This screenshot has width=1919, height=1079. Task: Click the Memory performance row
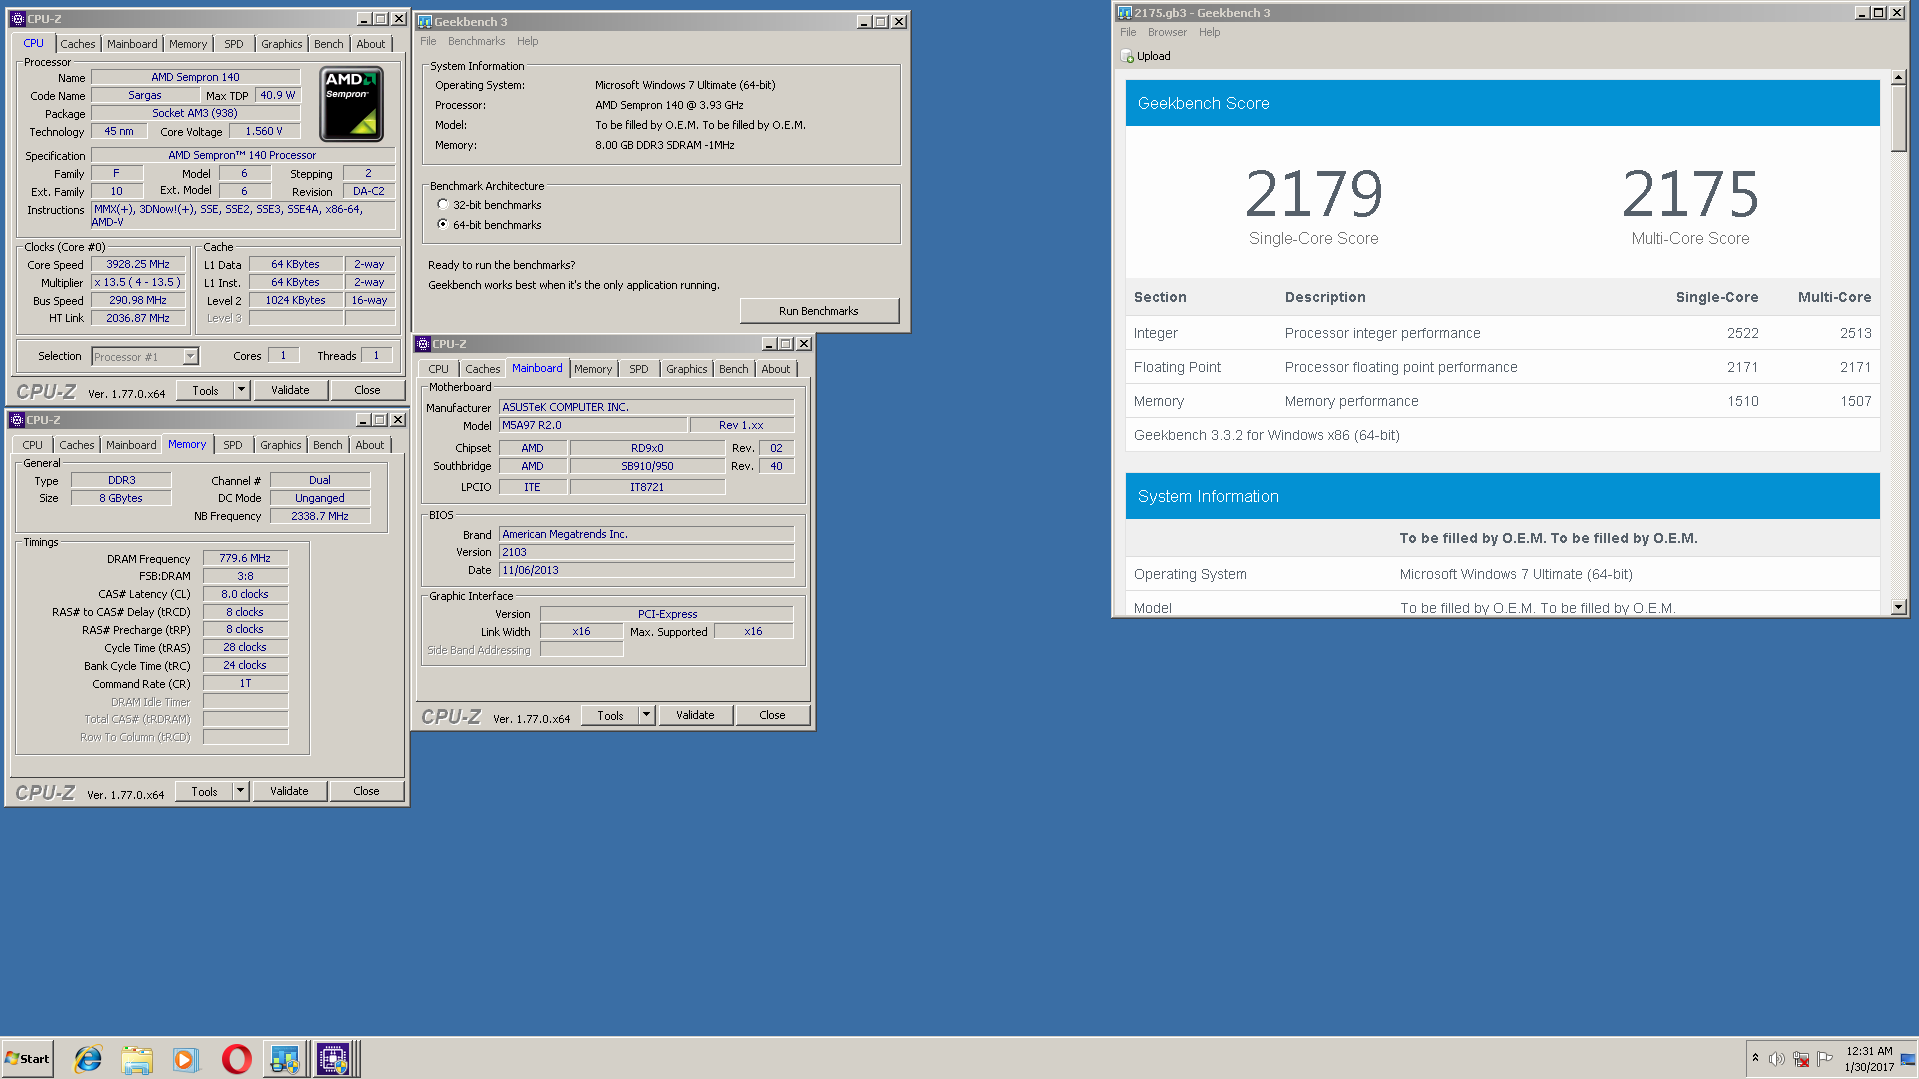point(1502,401)
